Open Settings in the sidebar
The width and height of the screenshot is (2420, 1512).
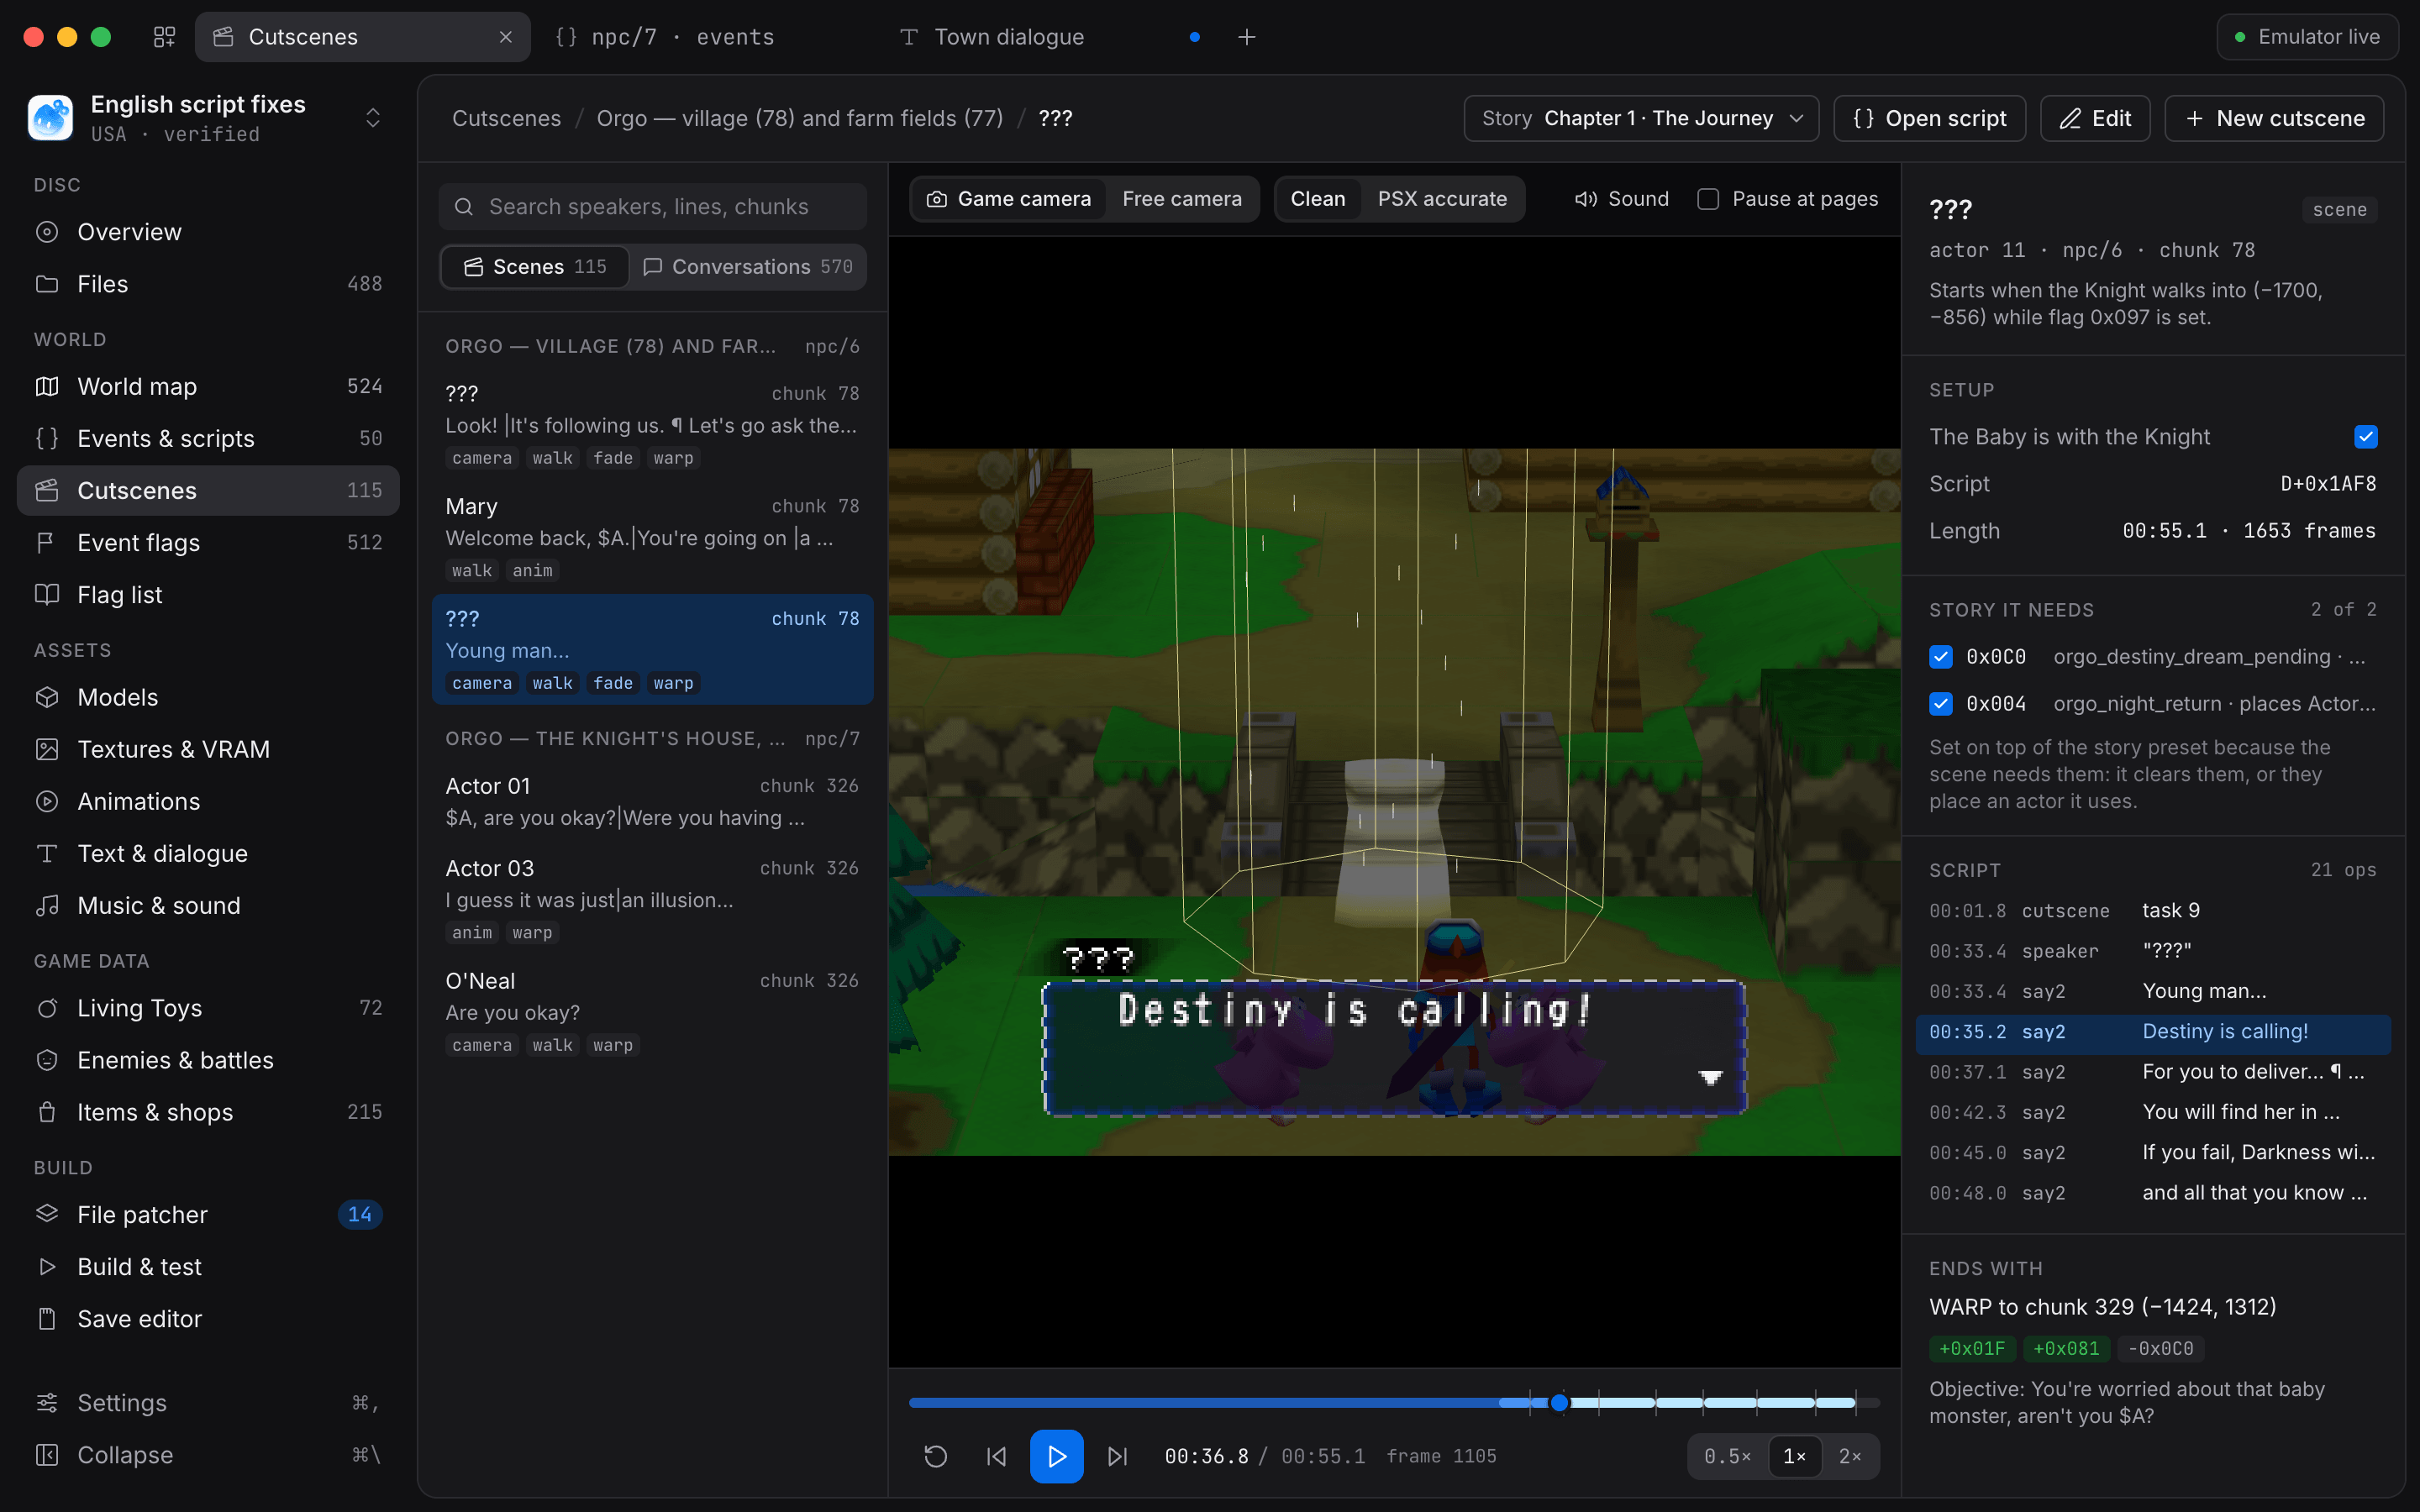tap(208, 1403)
